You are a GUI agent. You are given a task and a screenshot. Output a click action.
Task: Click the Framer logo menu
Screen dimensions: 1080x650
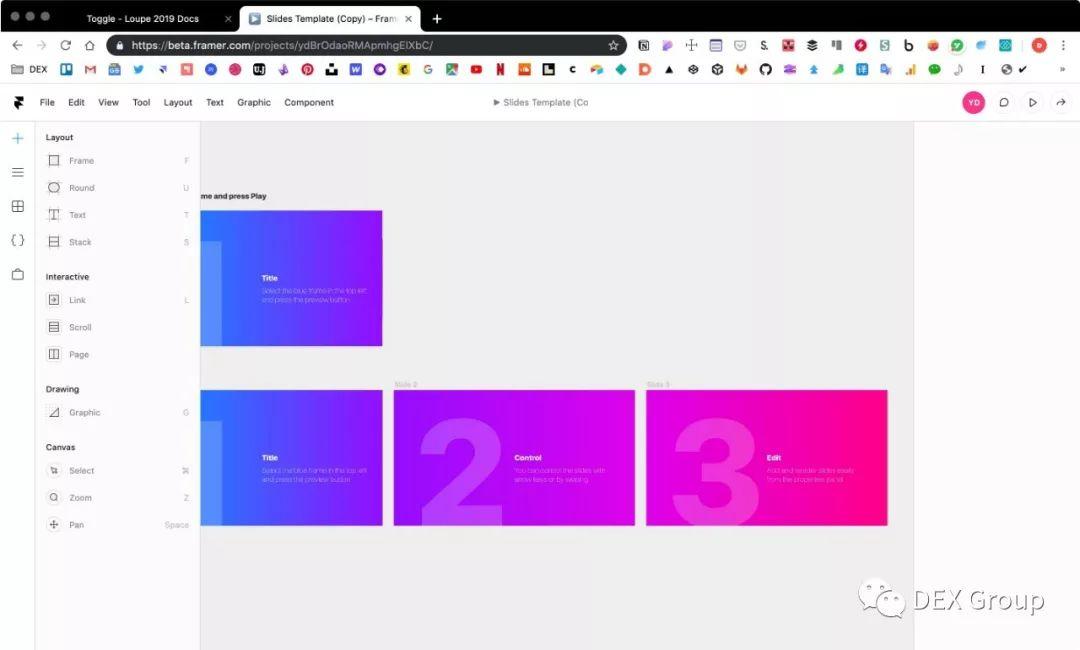18,102
